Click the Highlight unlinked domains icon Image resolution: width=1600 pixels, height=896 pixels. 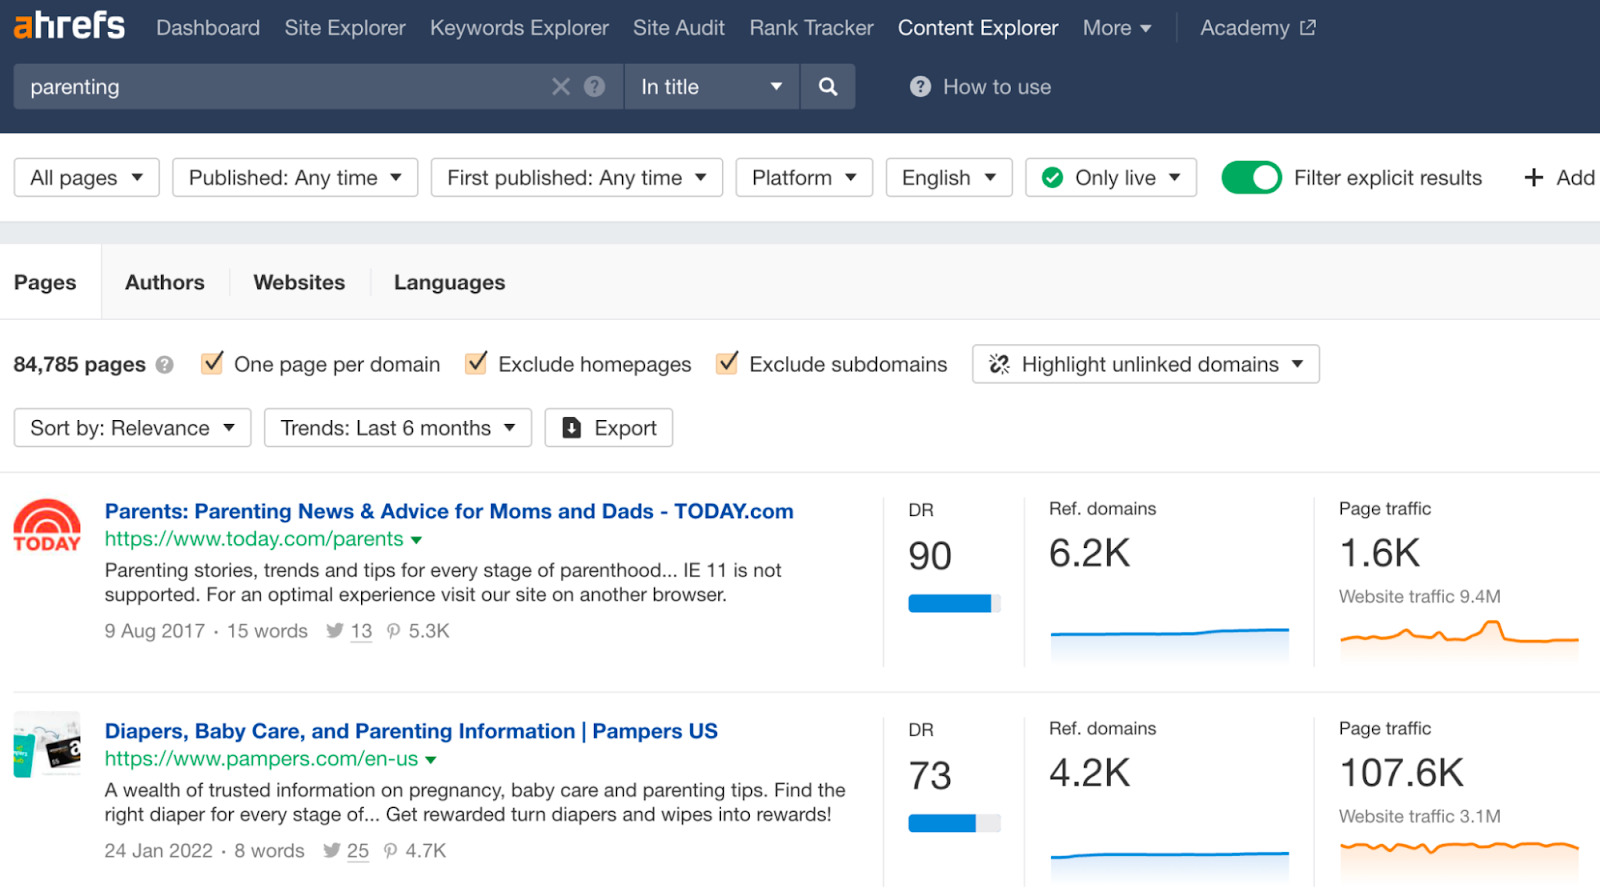point(999,364)
